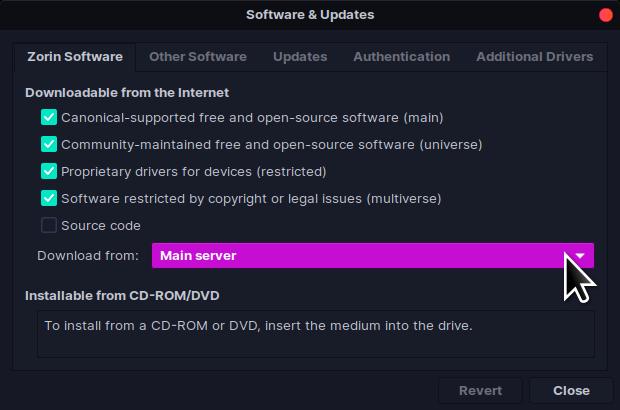The height and width of the screenshot is (410, 620).
Task: Click the 'Download from:' label
Action: [88, 255]
